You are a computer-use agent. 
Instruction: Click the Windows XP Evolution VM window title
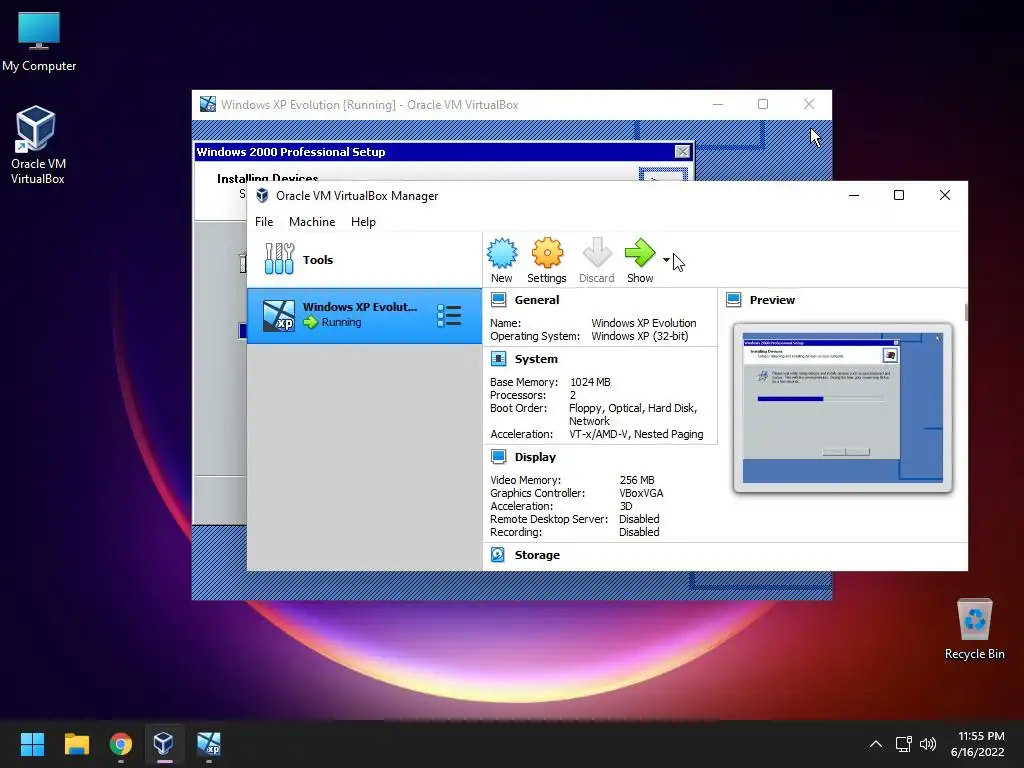click(x=370, y=104)
